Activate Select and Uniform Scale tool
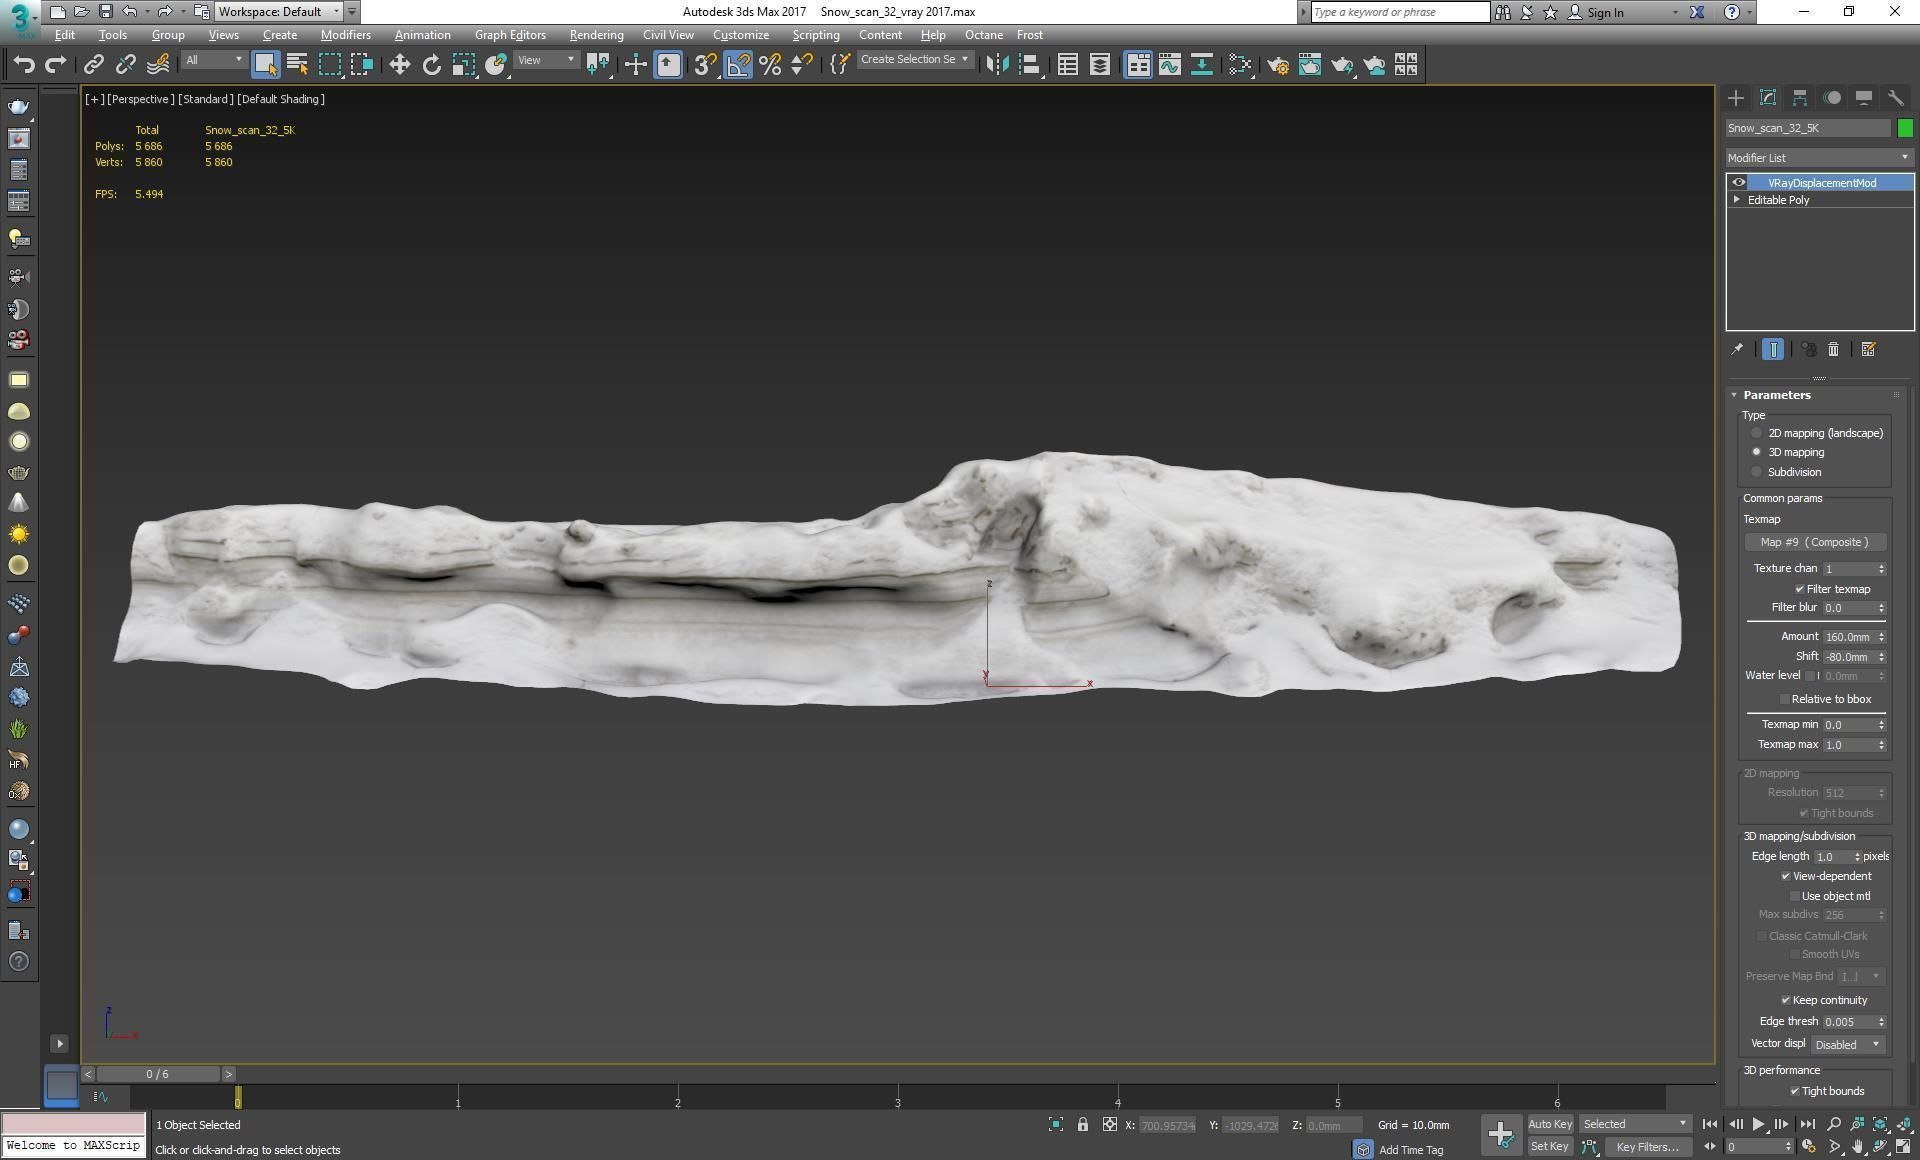This screenshot has width=1920, height=1160. point(463,65)
